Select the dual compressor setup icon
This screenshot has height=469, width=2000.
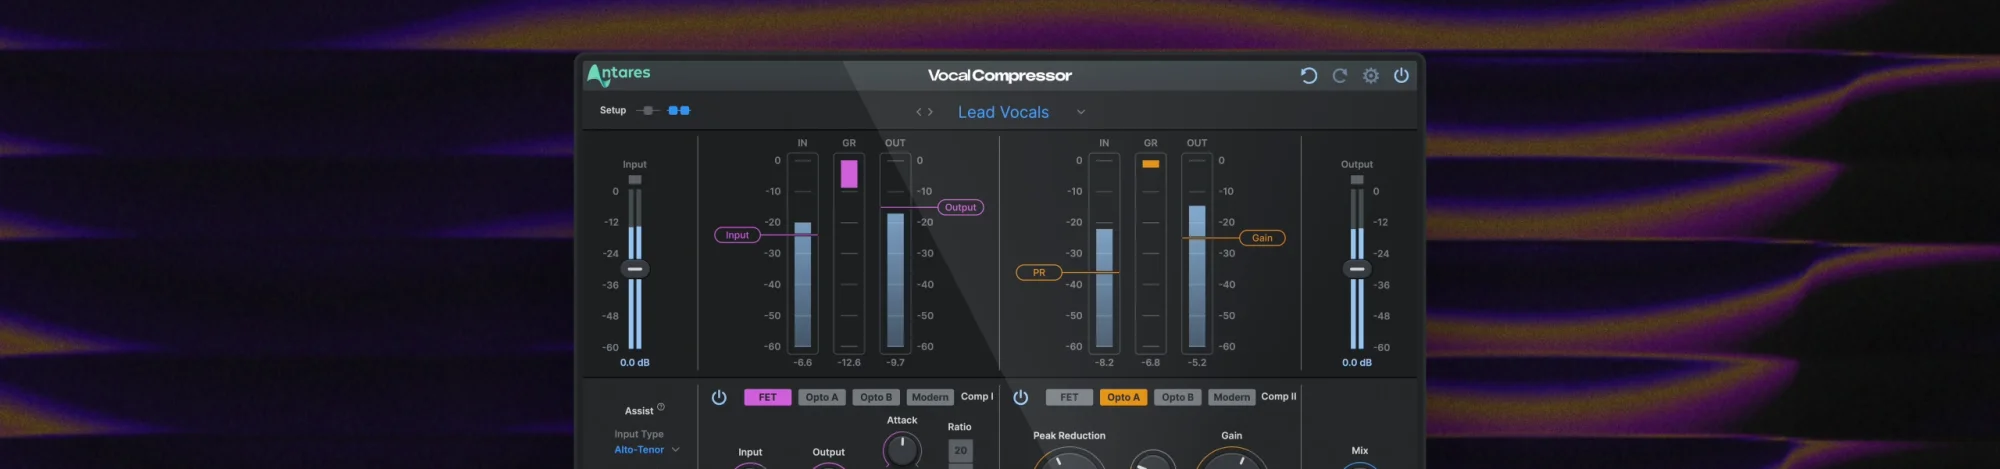pos(679,110)
